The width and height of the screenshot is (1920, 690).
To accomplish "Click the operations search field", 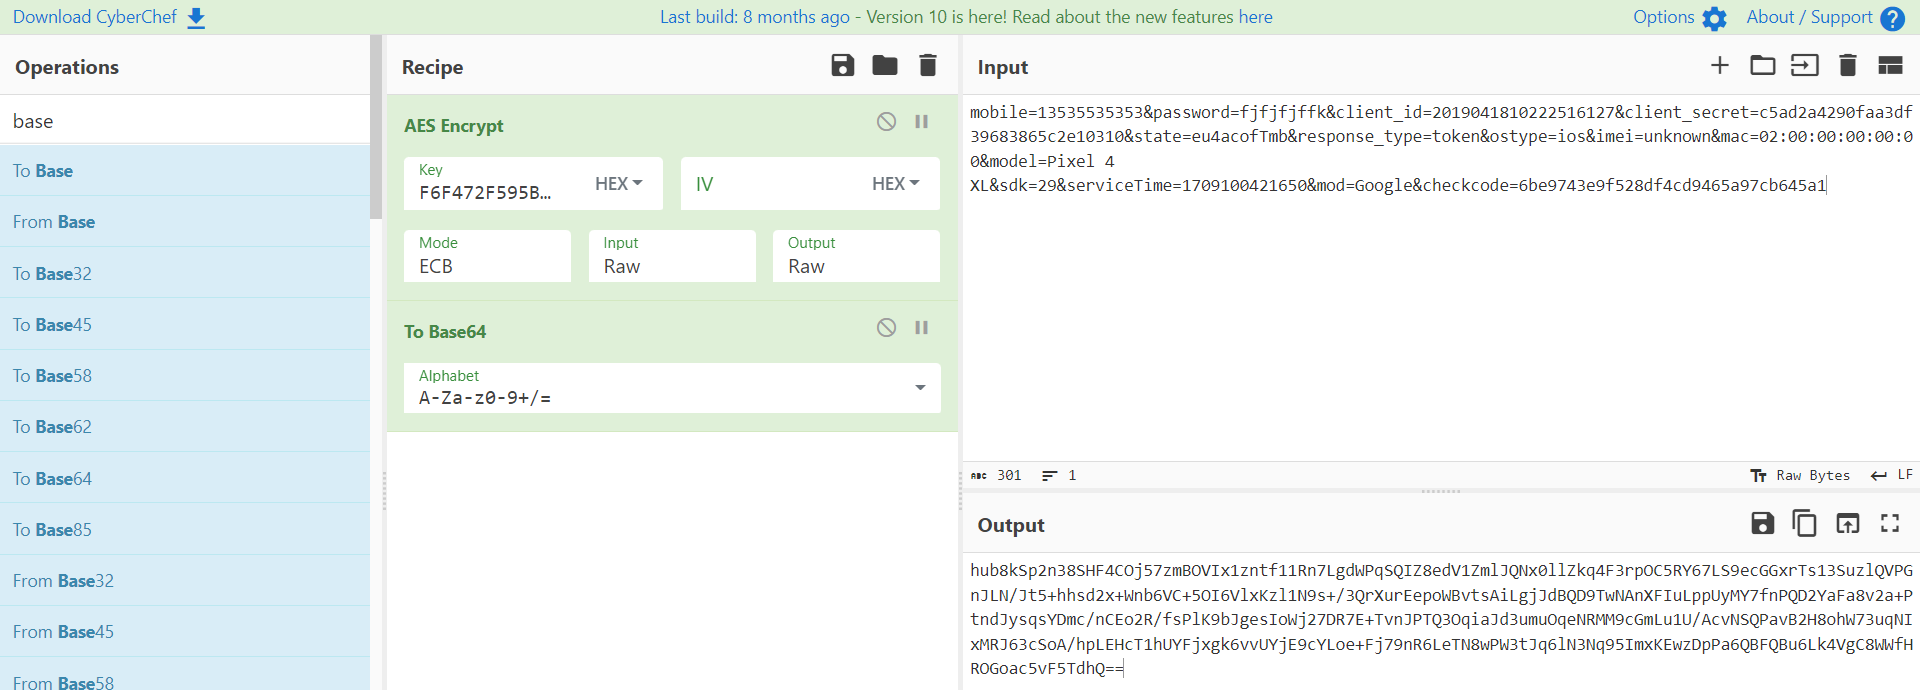I will tap(185, 121).
